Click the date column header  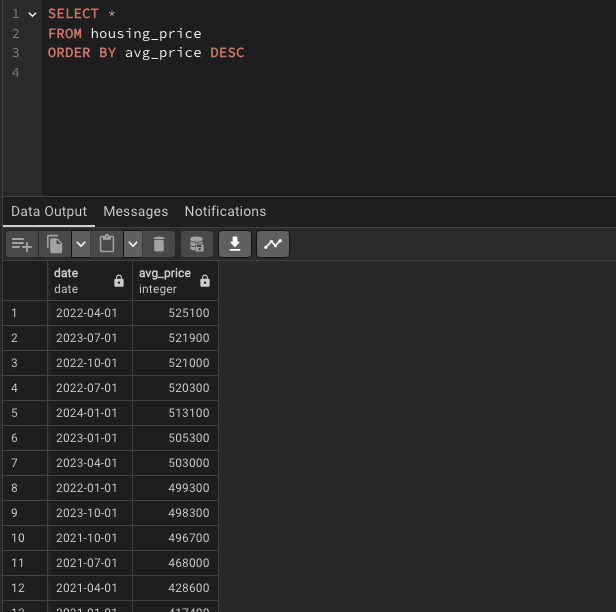coord(90,281)
